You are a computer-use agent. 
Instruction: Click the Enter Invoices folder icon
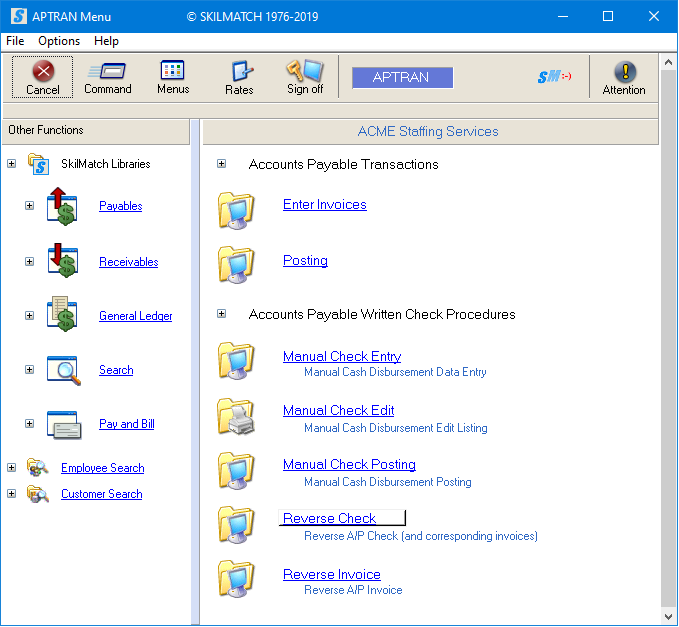[236, 210]
